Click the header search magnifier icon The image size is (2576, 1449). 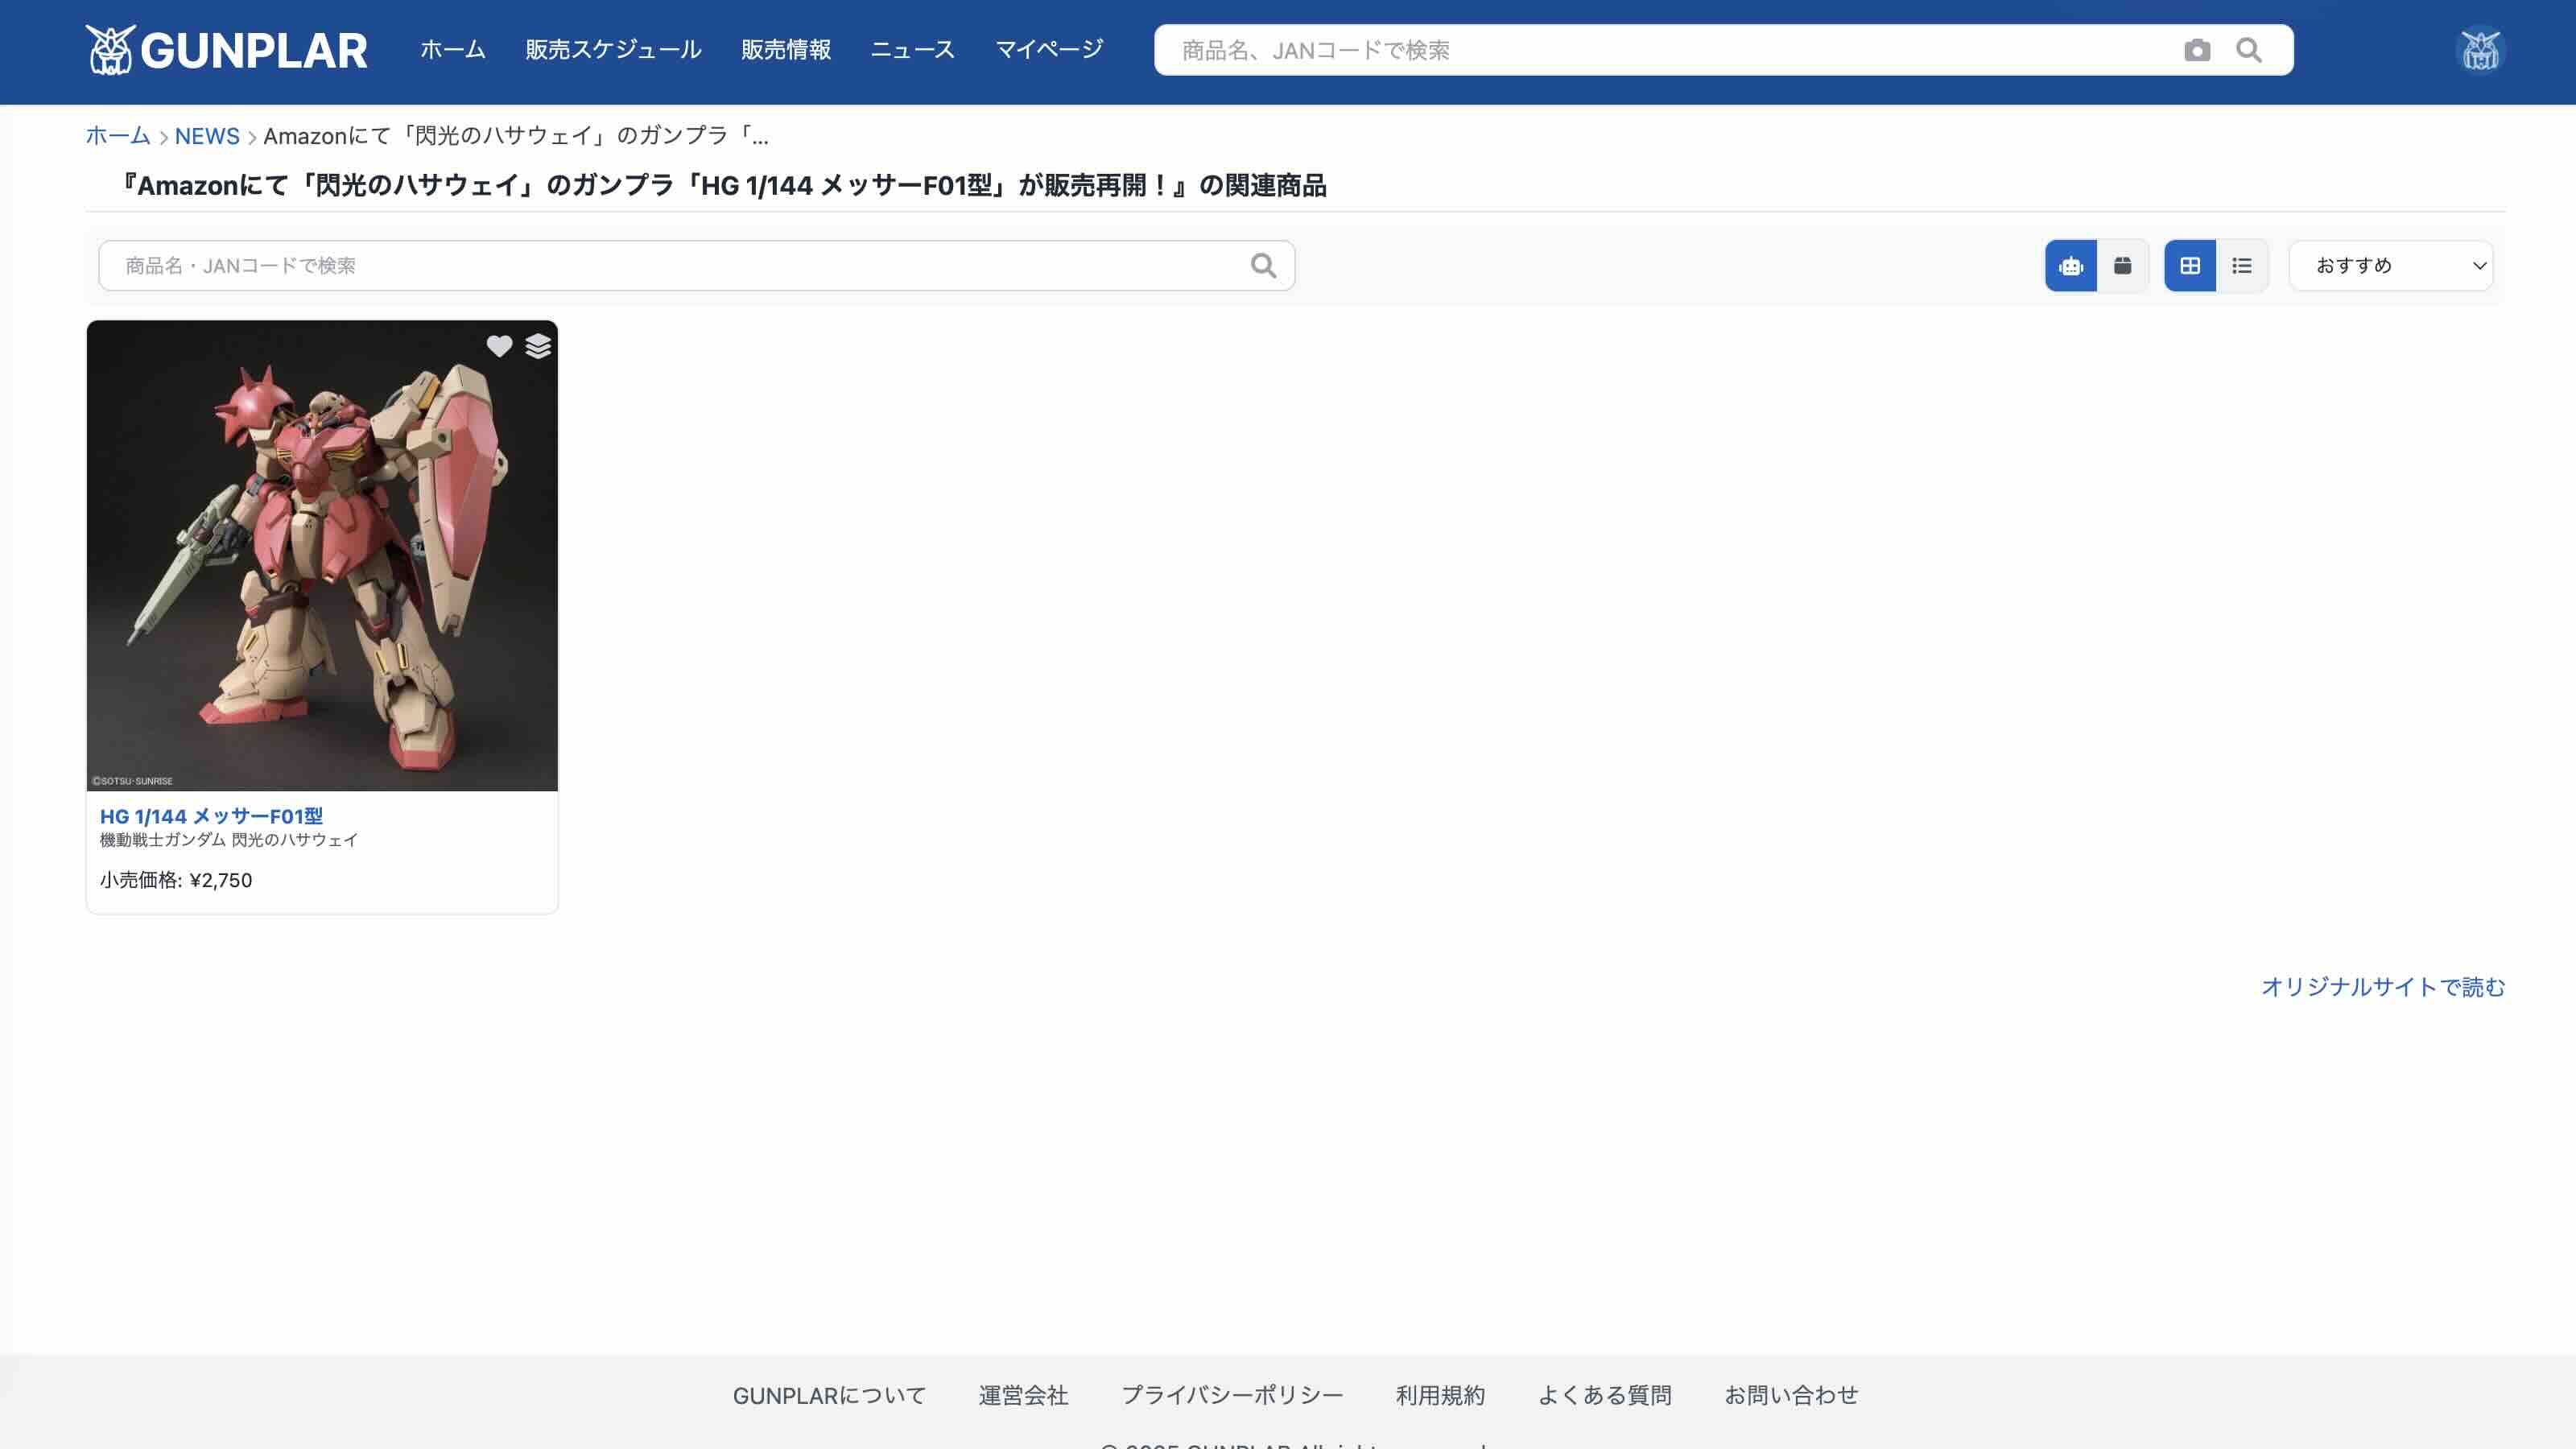click(x=2249, y=50)
